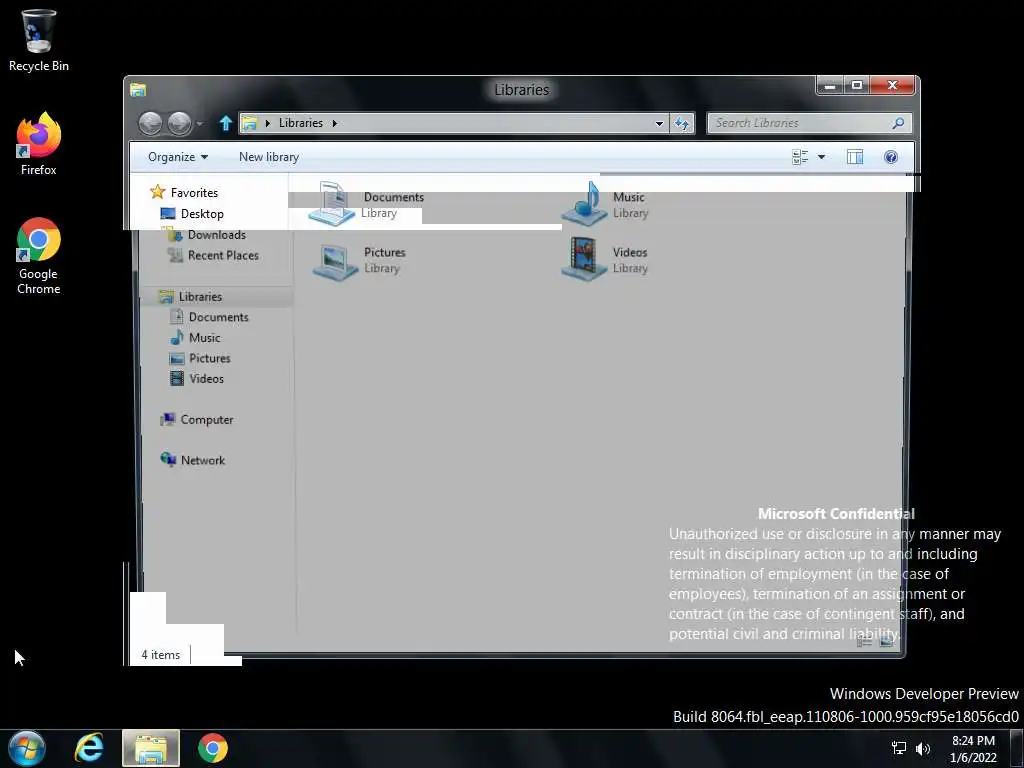
Task: Open Explorer help
Action: tap(891, 157)
